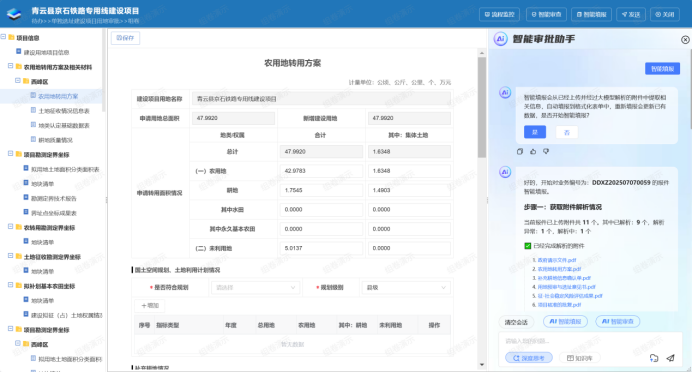
Task: Click the blue 智能填报 chat bubble
Action: 662,68
